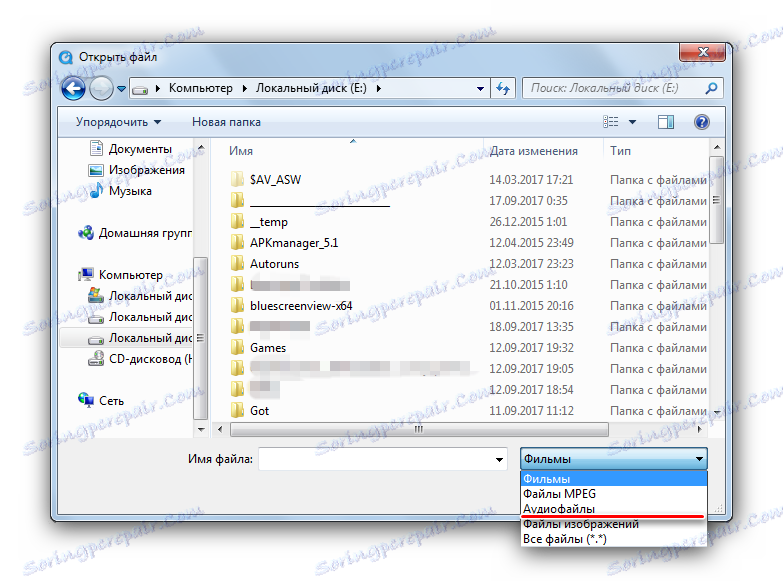Sort by the Тип column header

coord(620,151)
